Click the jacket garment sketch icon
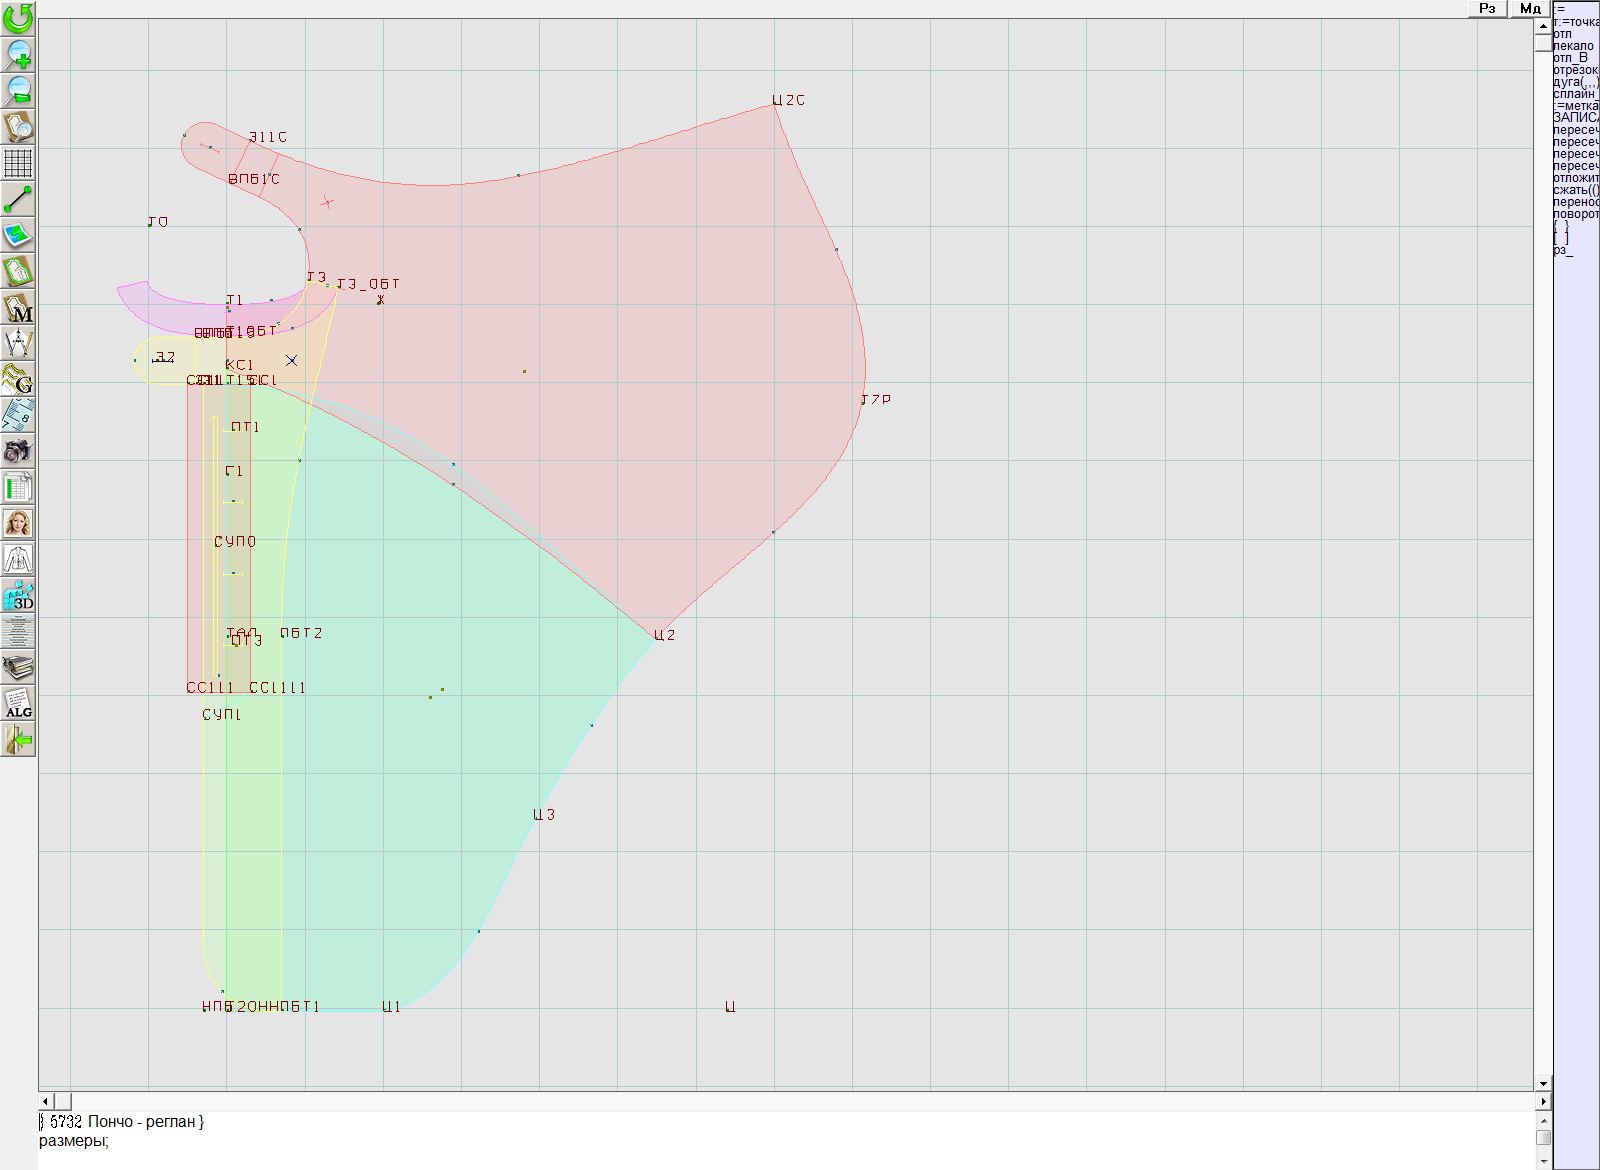Viewport: 1600px width, 1170px height. [x=18, y=559]
